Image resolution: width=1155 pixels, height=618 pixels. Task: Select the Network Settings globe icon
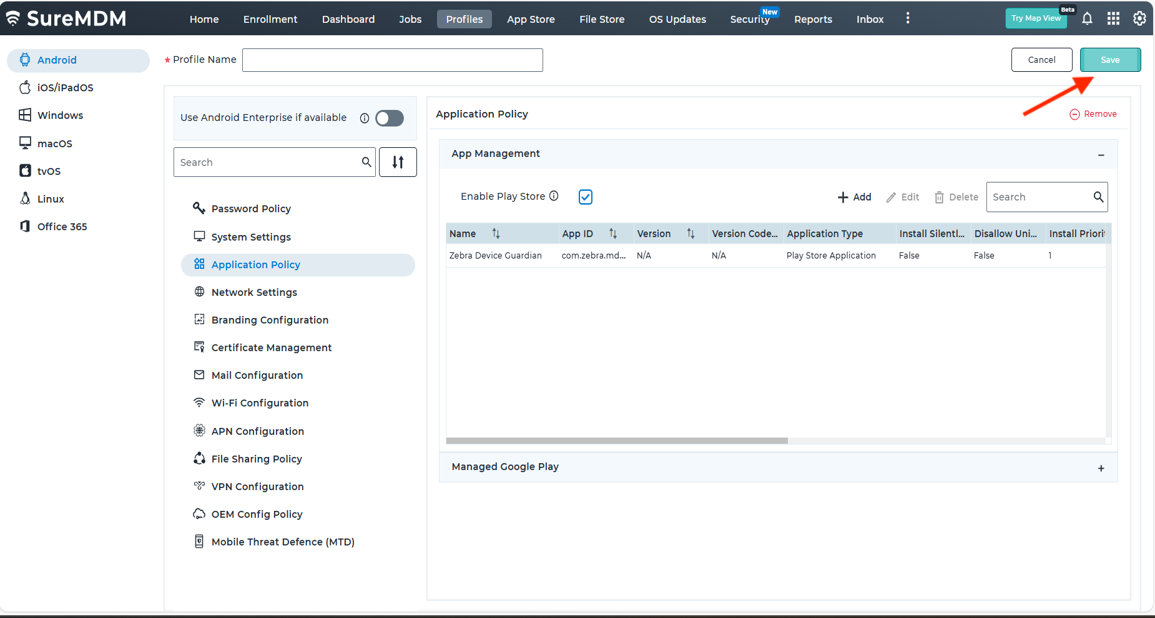coord(199,292)
